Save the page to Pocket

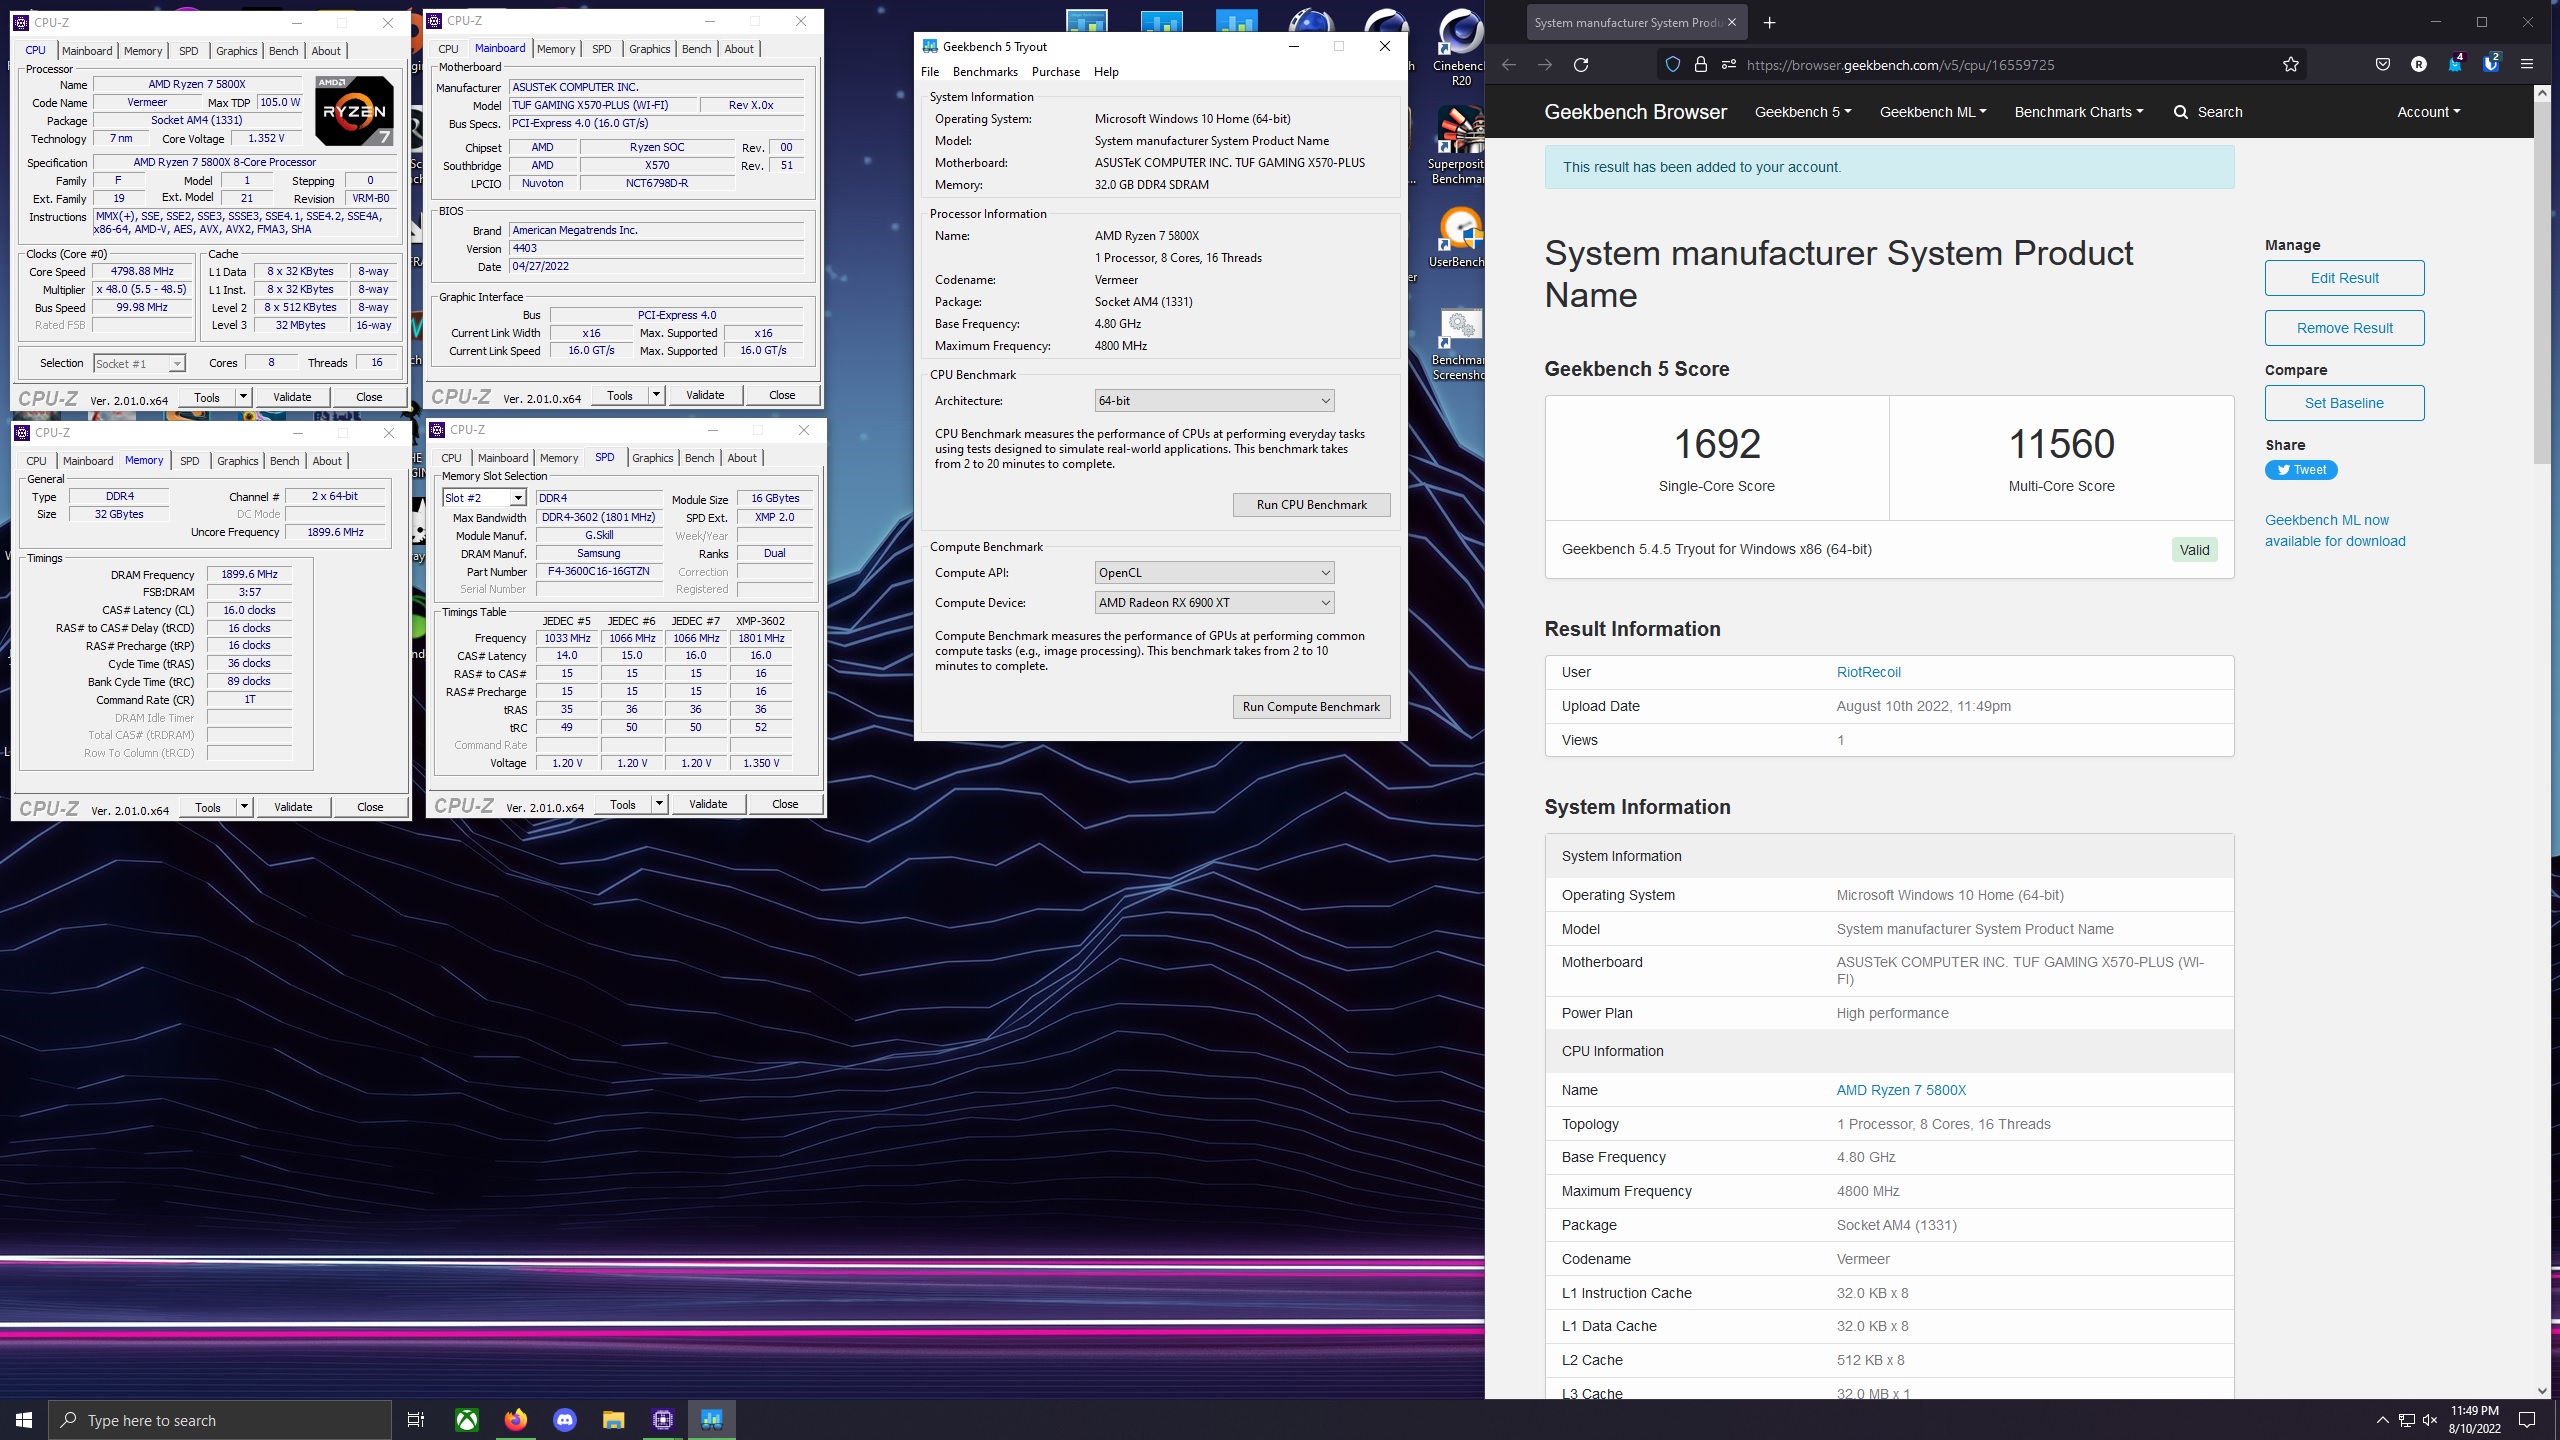pyautogui.click(x=2383, y=65)
